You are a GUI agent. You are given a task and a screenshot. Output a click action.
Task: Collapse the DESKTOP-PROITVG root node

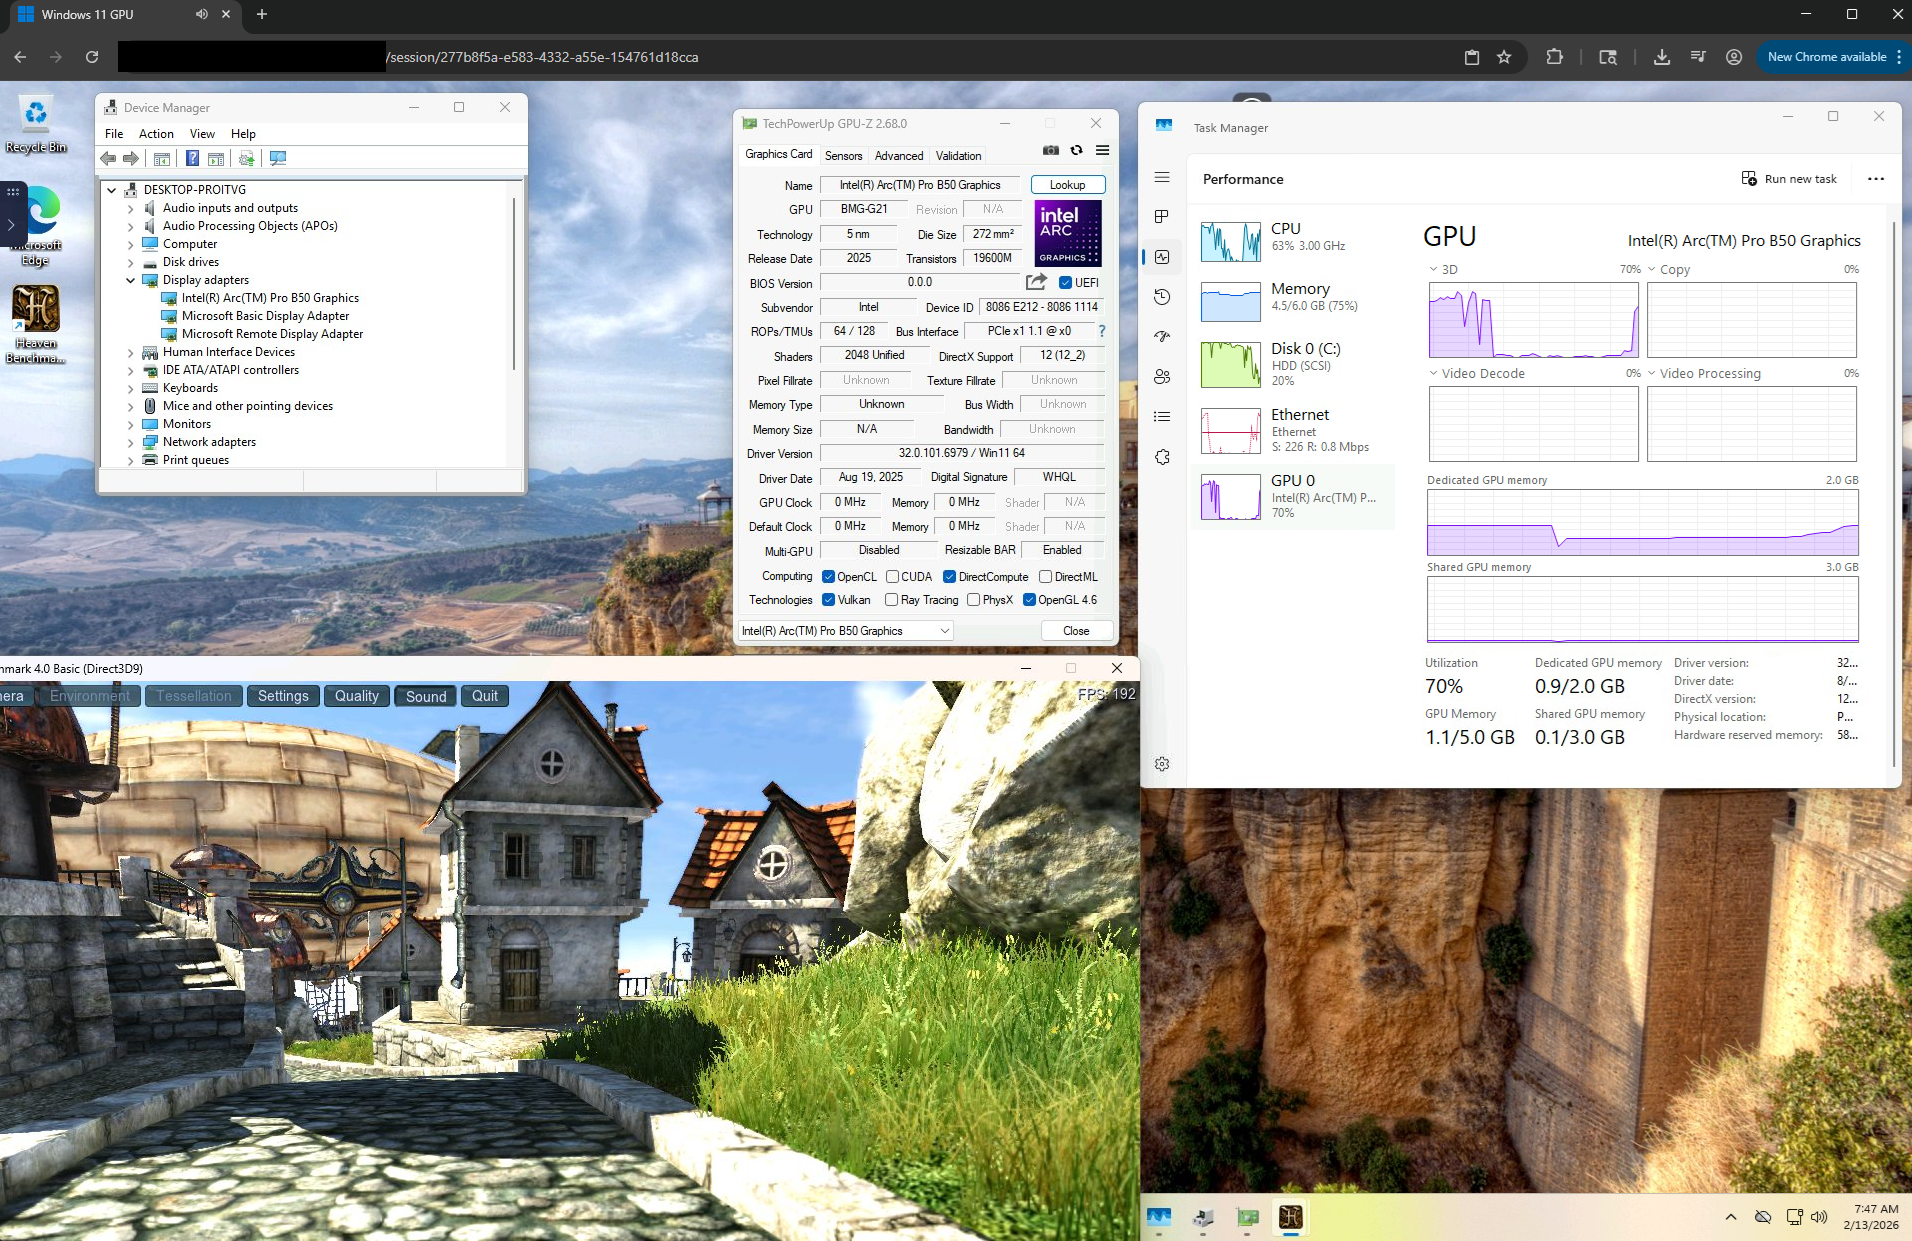tap(111, 190)
